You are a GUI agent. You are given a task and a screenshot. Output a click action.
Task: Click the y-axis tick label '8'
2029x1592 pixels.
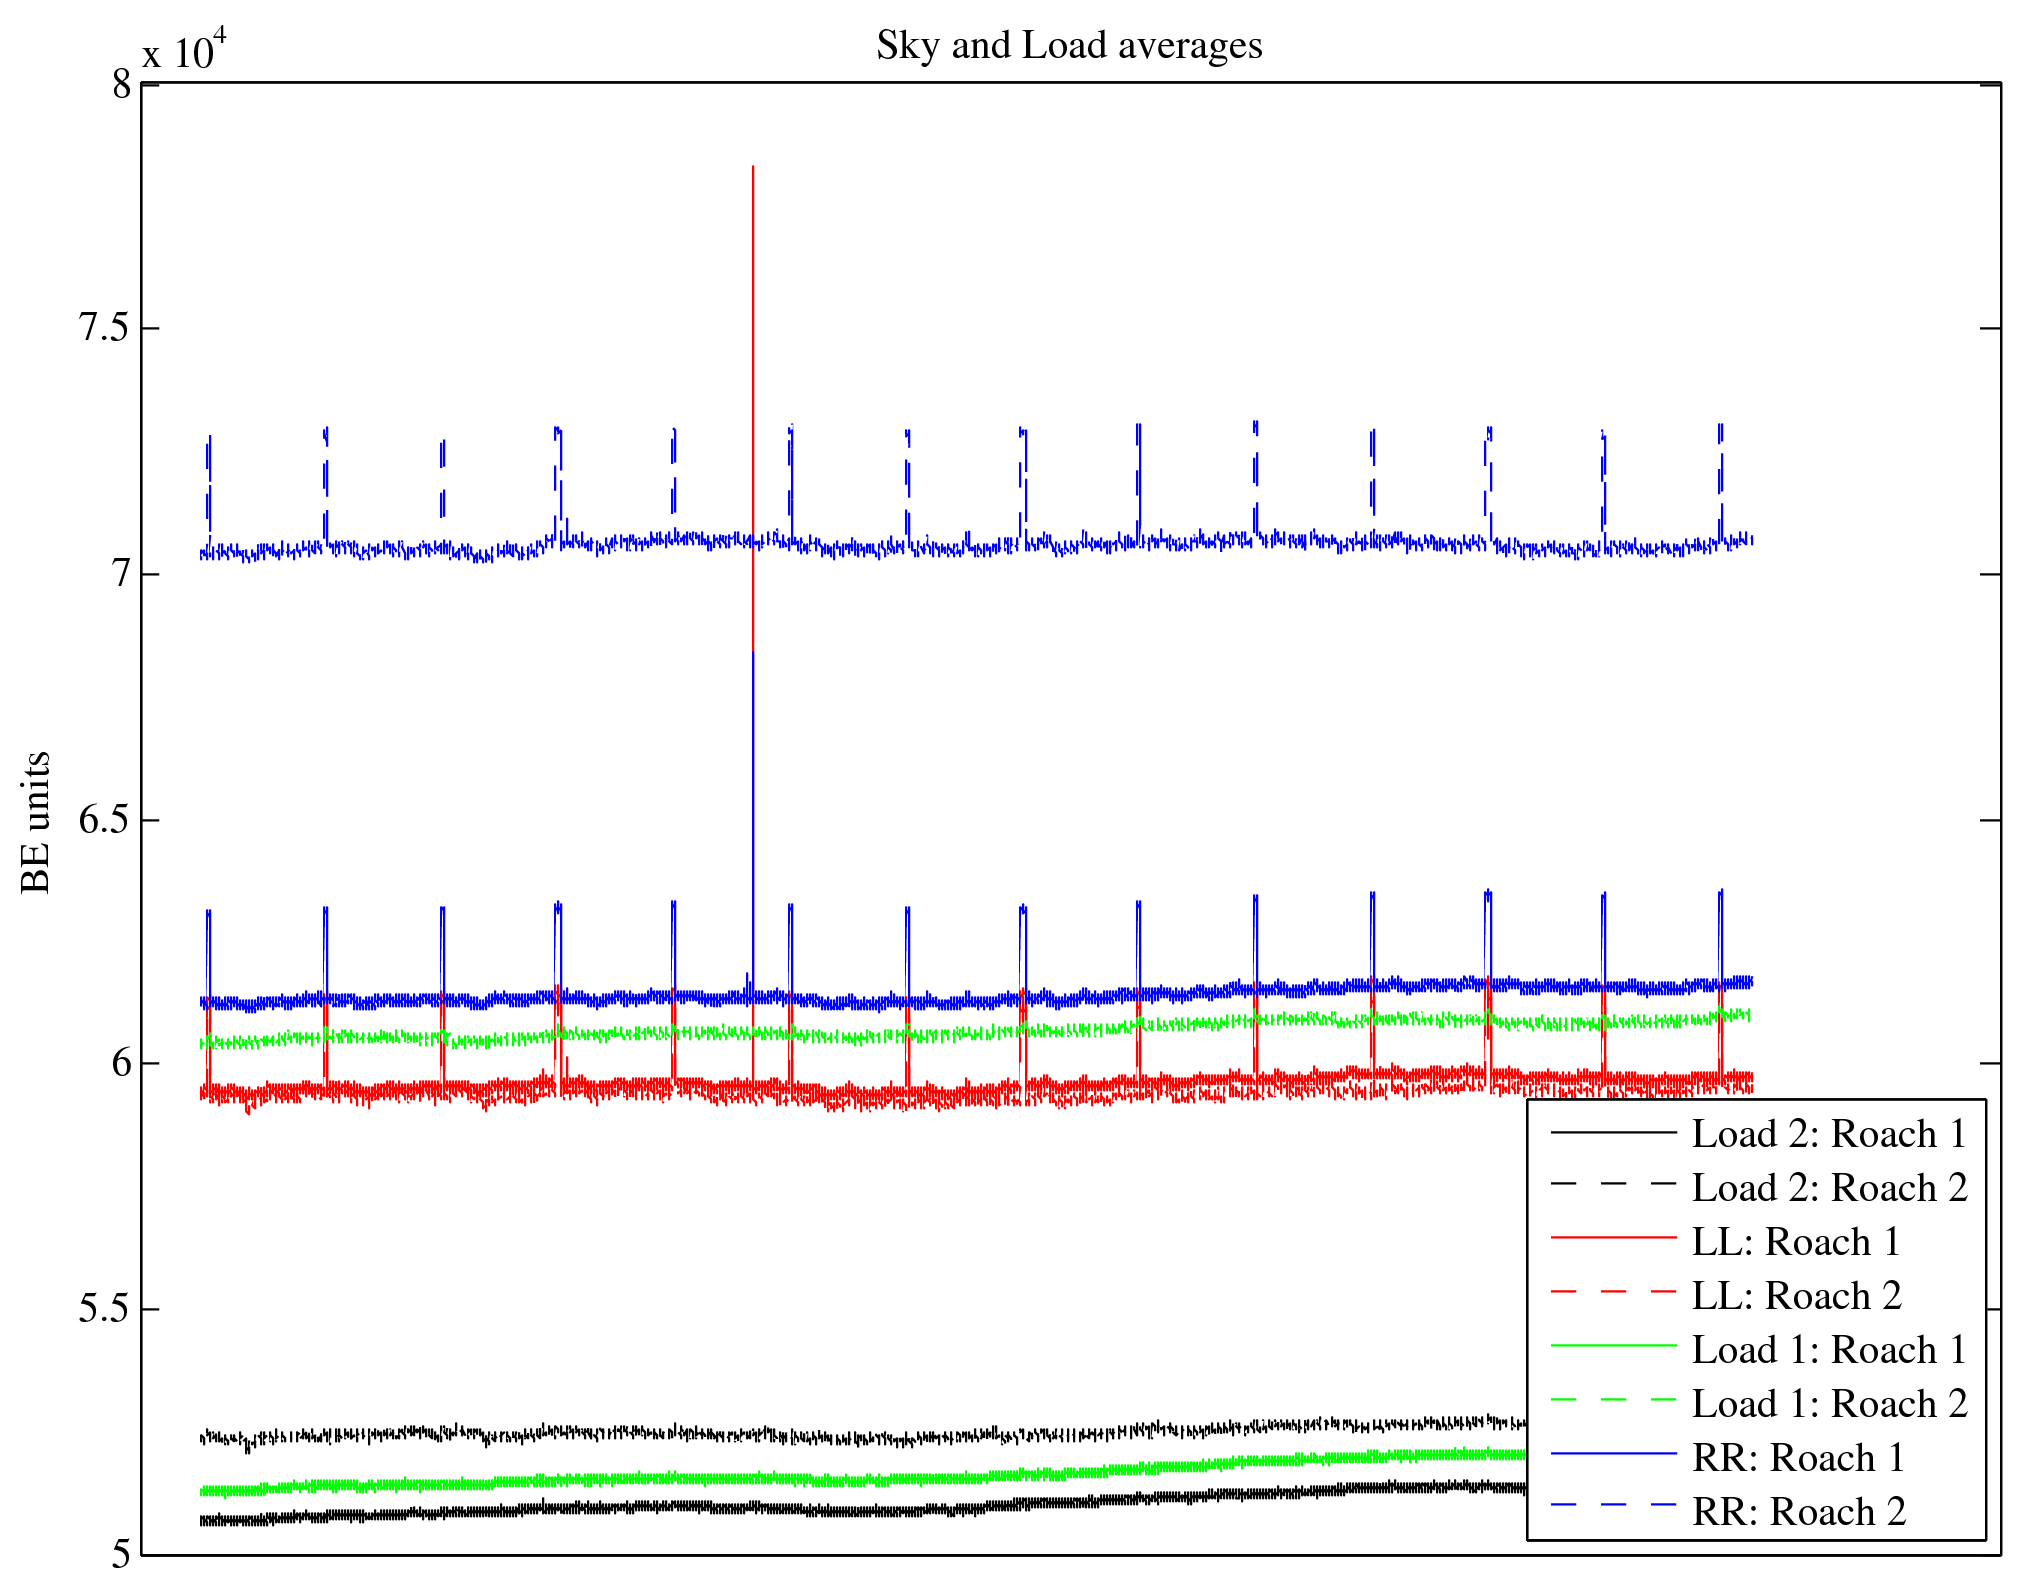(x=121, y=85)
